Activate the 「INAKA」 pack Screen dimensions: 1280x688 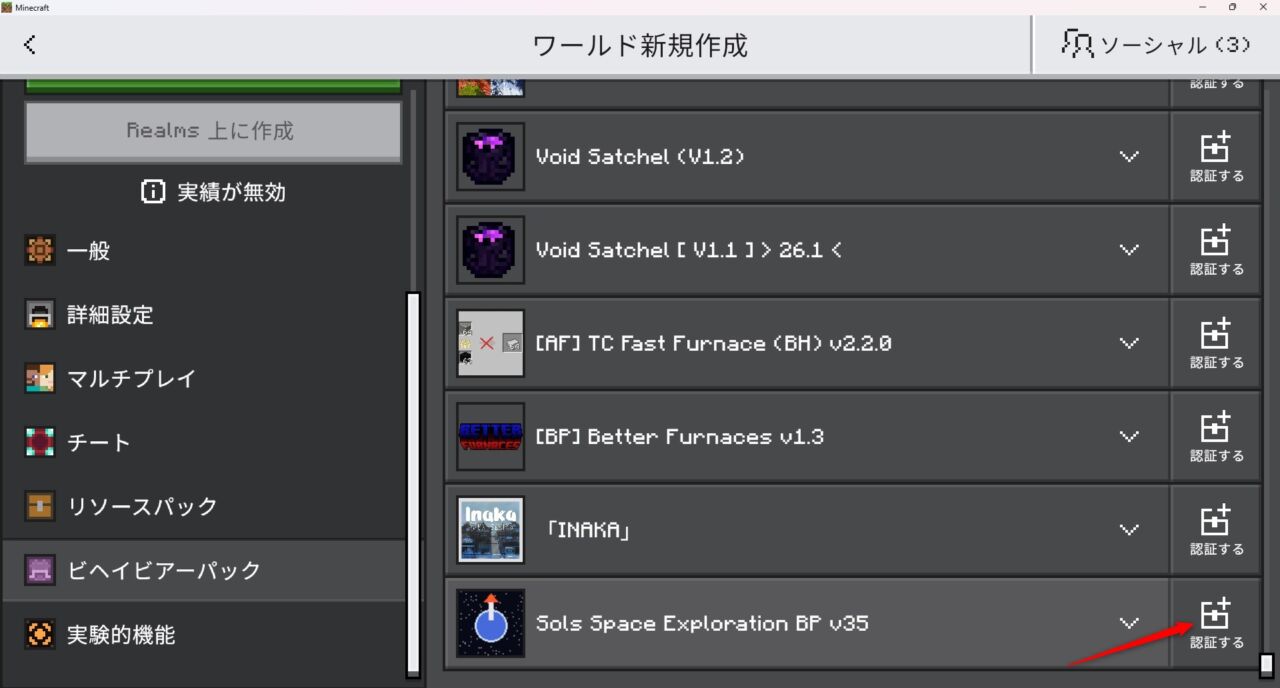click(x=1216, y=530)
